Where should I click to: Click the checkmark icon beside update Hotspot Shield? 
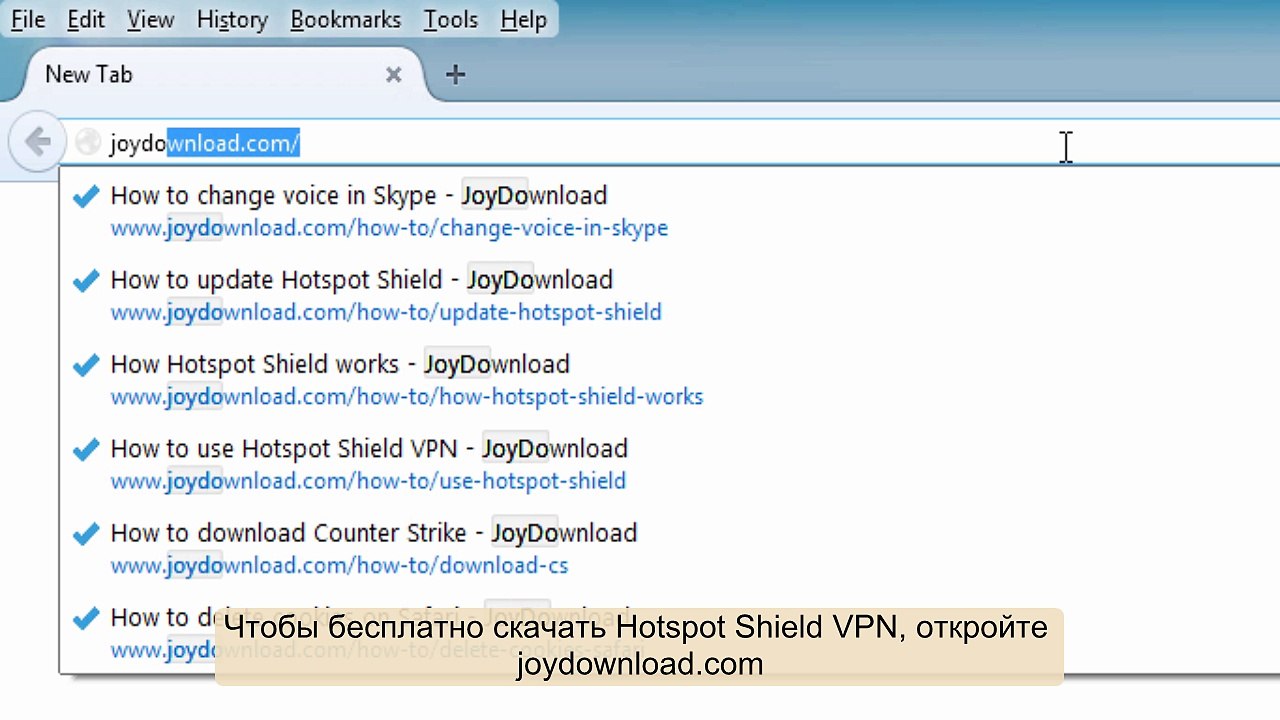pos(86,280)
